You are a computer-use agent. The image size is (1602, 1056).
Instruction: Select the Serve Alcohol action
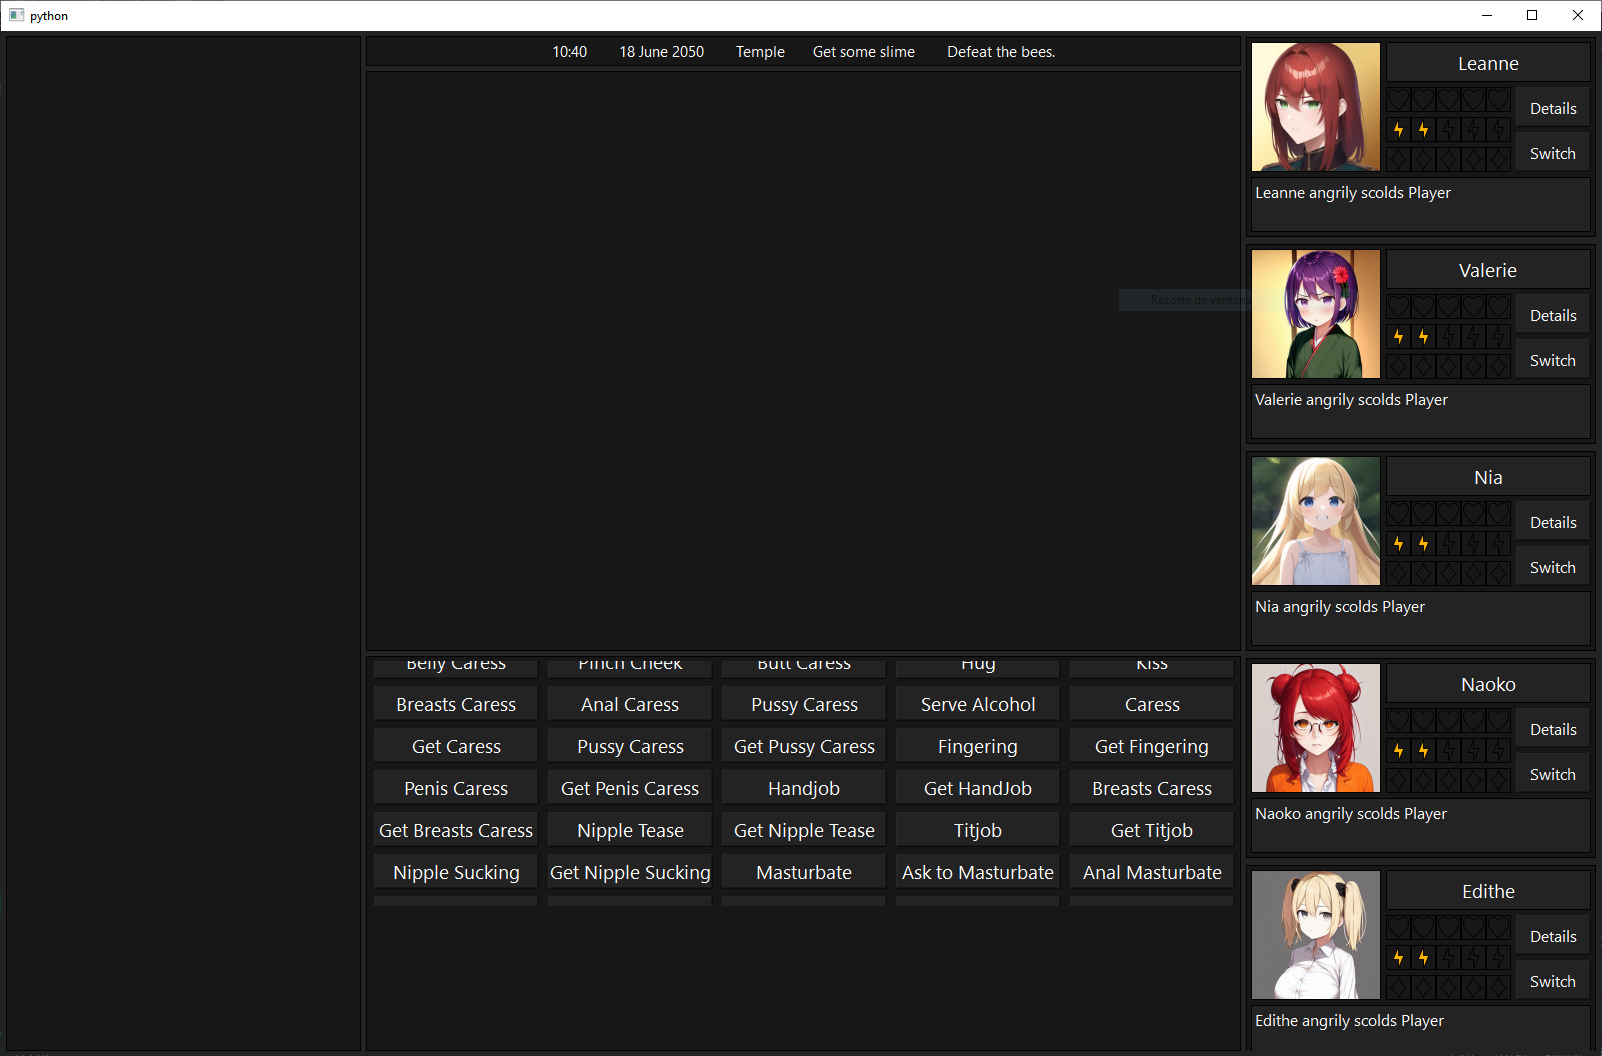point(977,705)
